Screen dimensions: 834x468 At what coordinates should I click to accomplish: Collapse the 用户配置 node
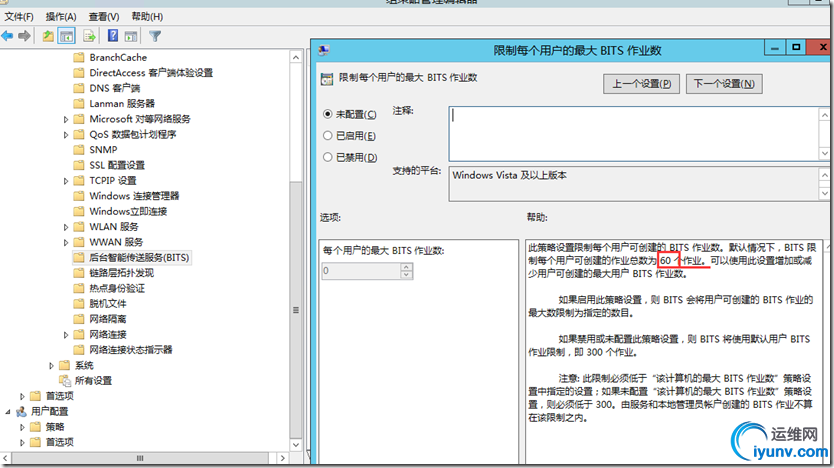[x=7, y=412]
